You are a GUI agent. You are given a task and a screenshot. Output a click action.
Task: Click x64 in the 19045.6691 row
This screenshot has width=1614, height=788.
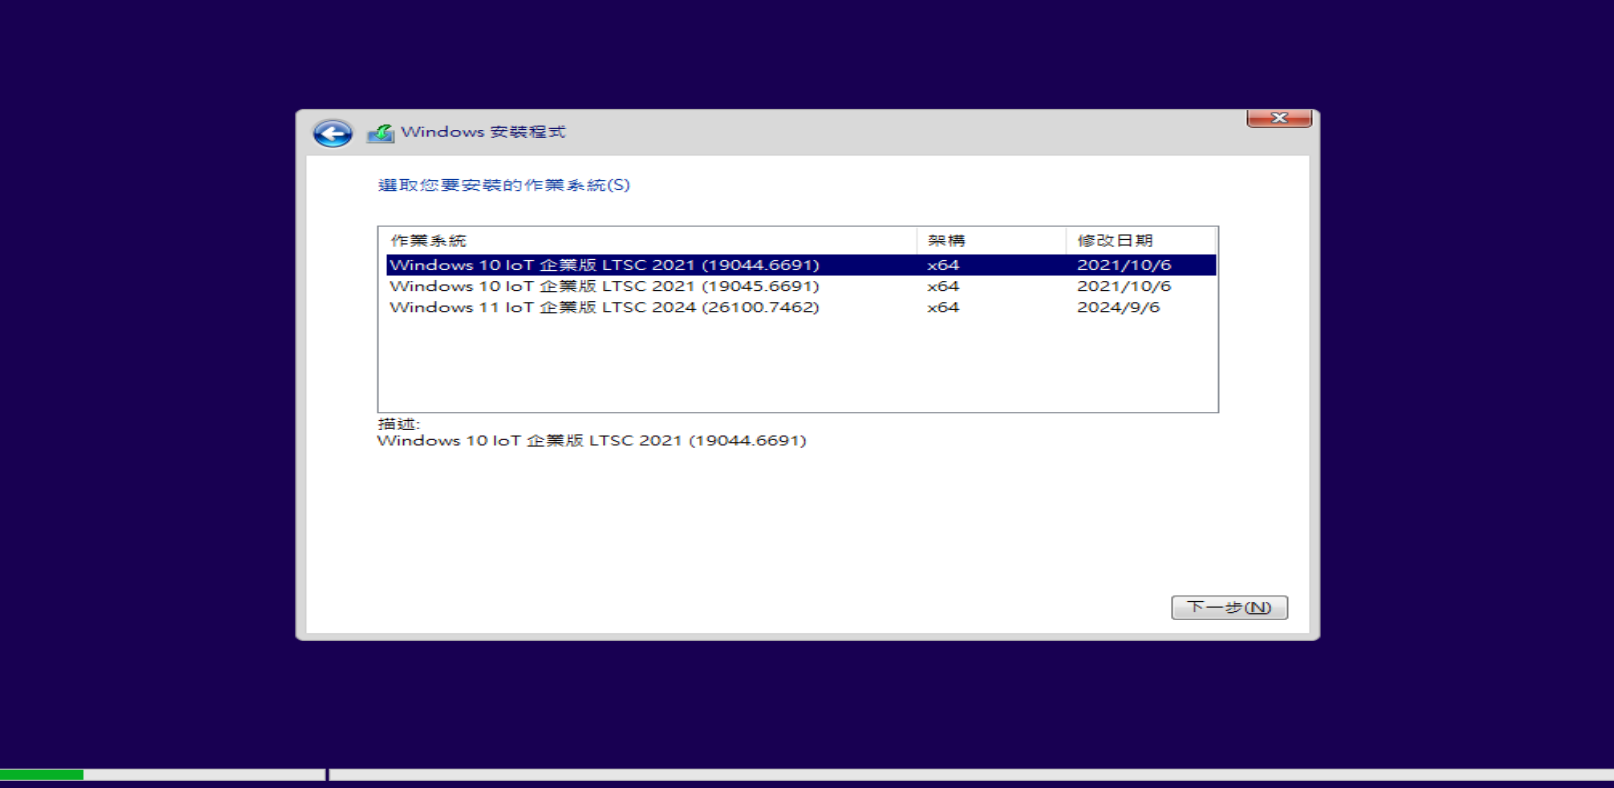click(x=943, y=286)
